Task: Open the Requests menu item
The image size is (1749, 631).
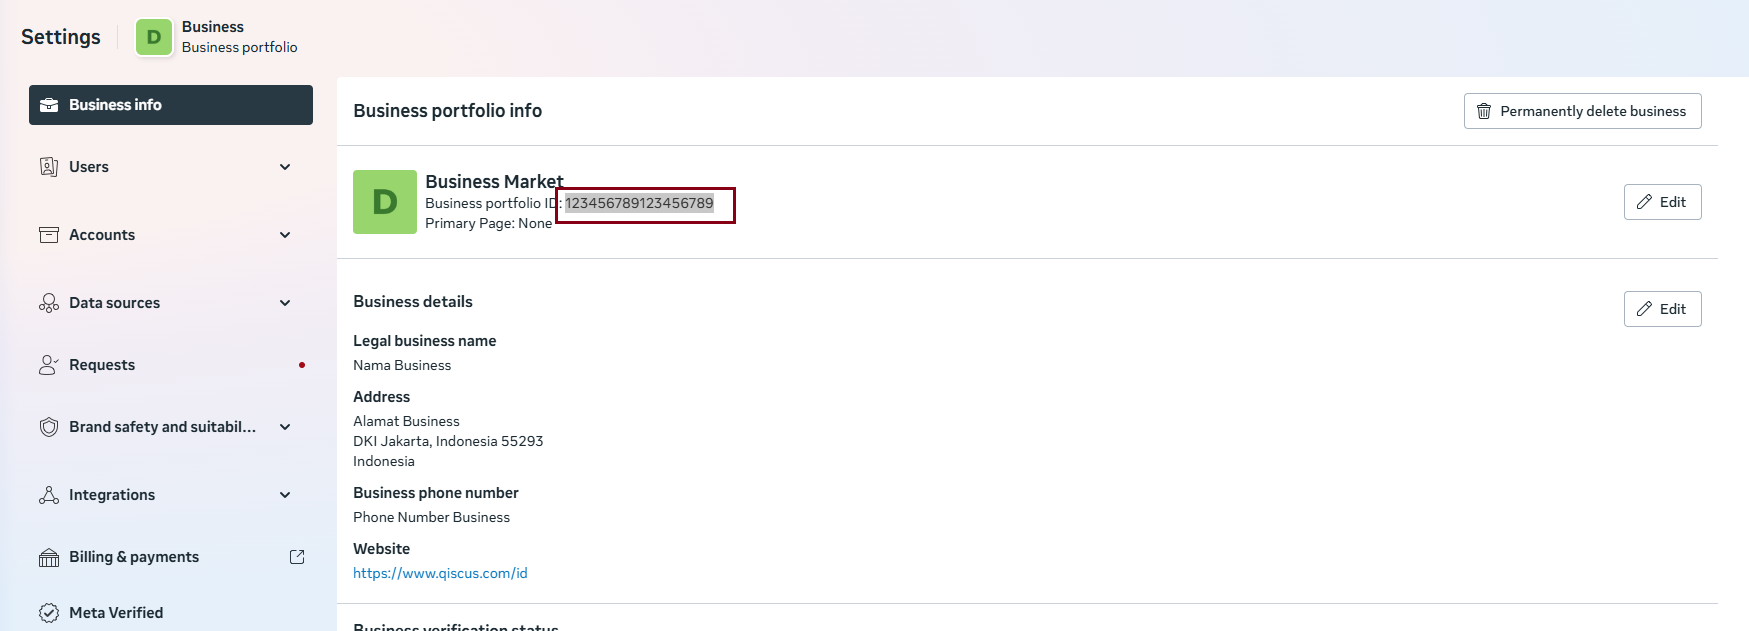Action: [102, 365]
